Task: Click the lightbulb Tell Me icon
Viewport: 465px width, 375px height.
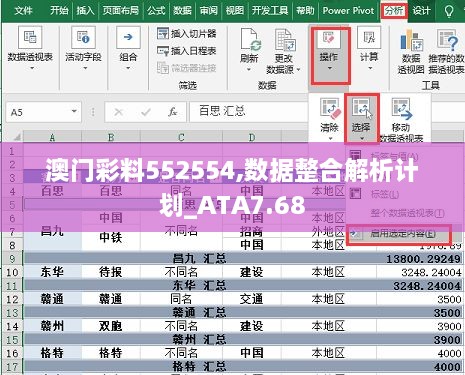Action: (x=449, y=11)
